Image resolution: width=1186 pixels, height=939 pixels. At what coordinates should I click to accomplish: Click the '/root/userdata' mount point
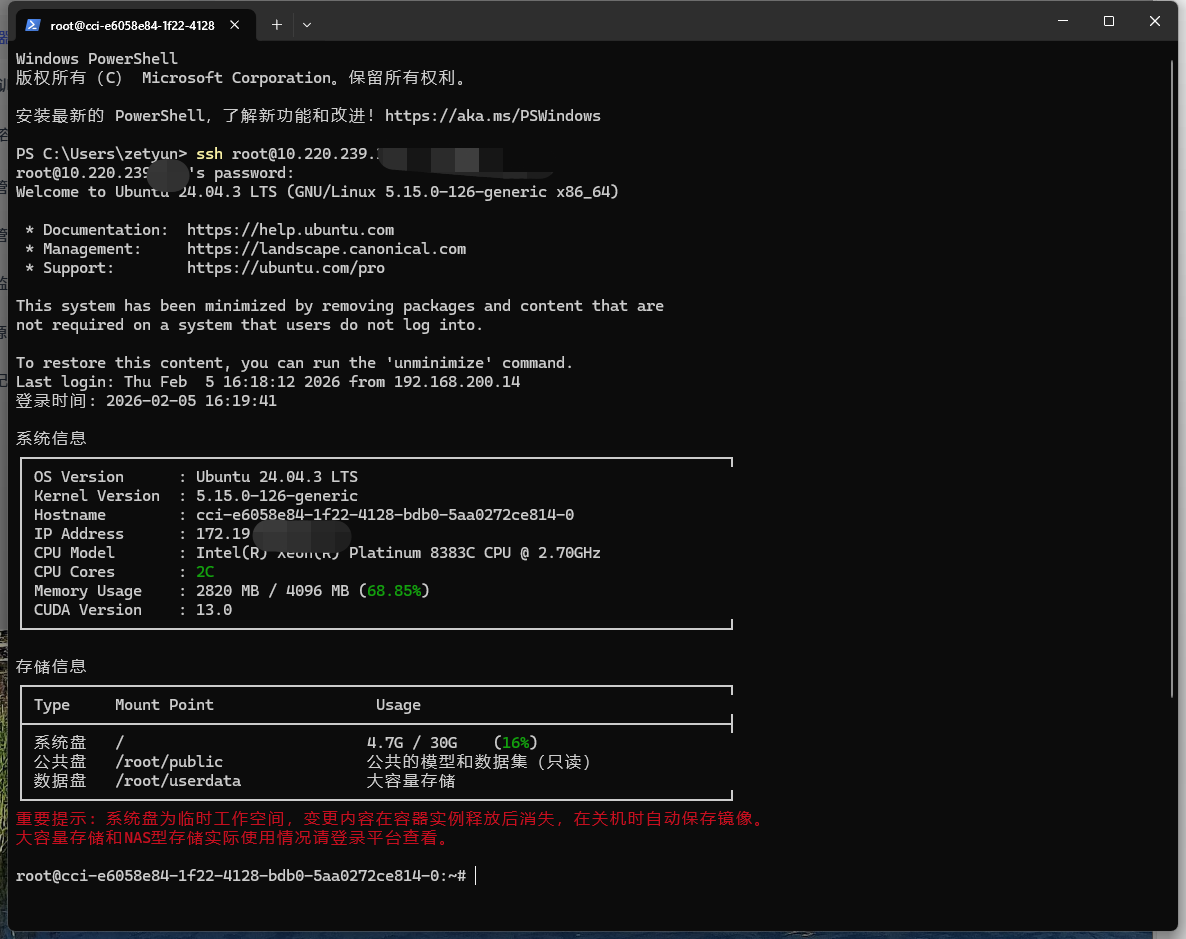[178, 781]
